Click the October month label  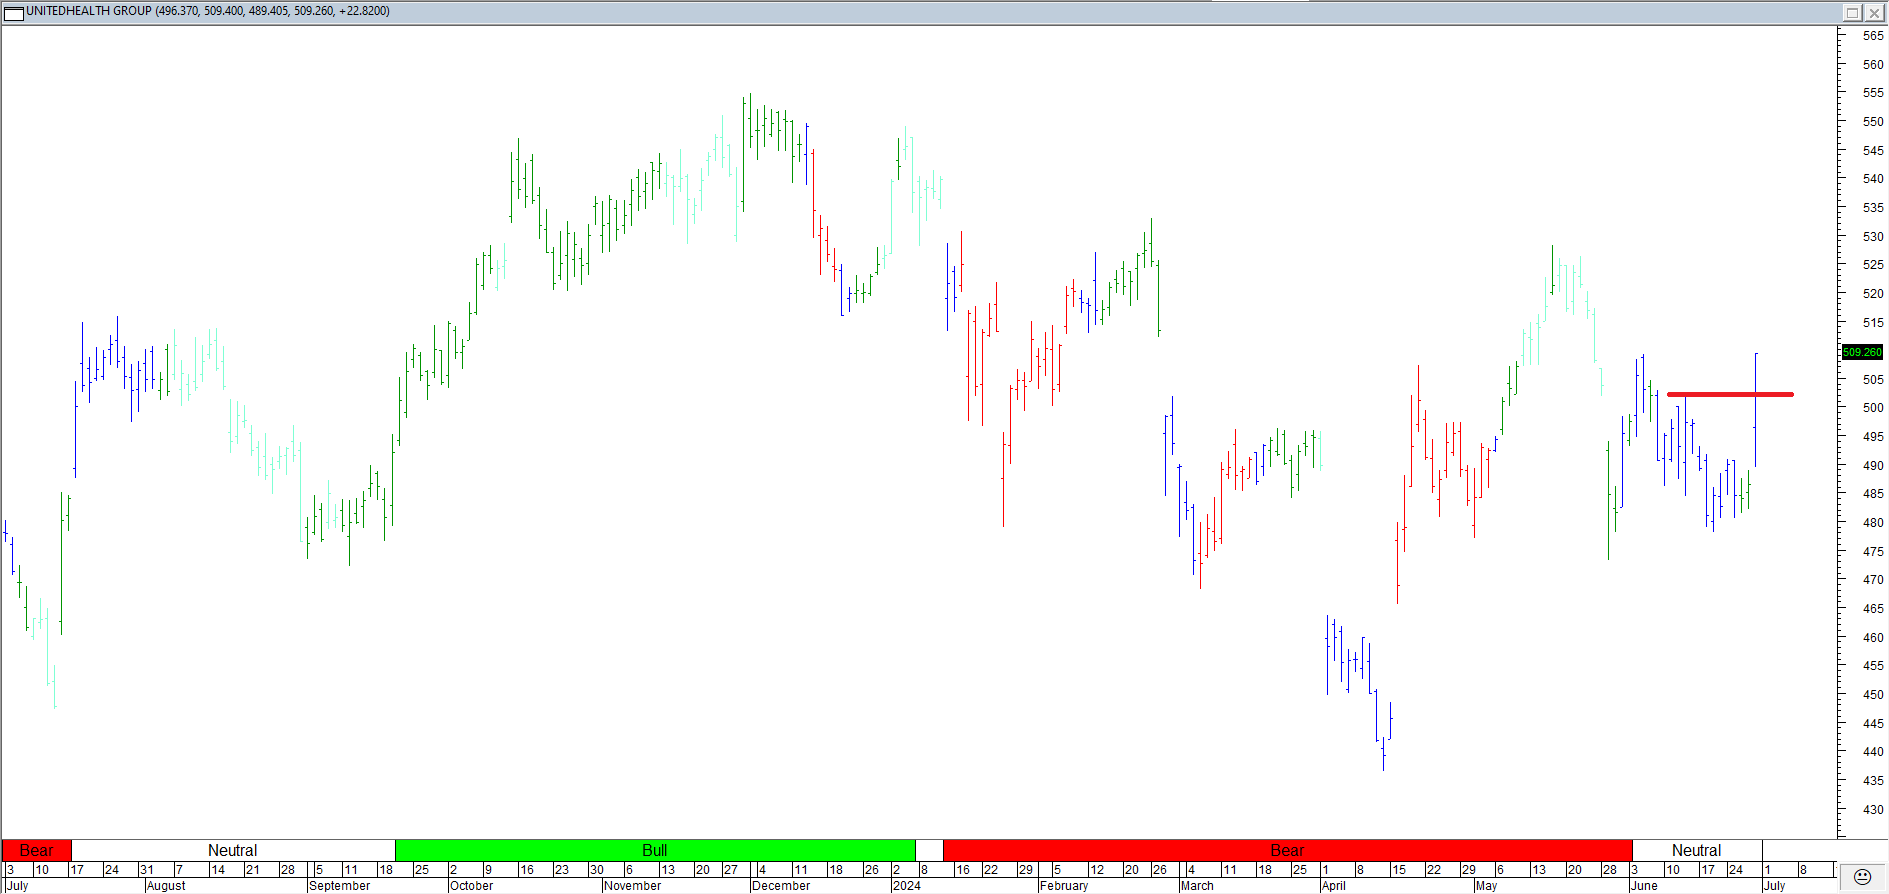472,886
